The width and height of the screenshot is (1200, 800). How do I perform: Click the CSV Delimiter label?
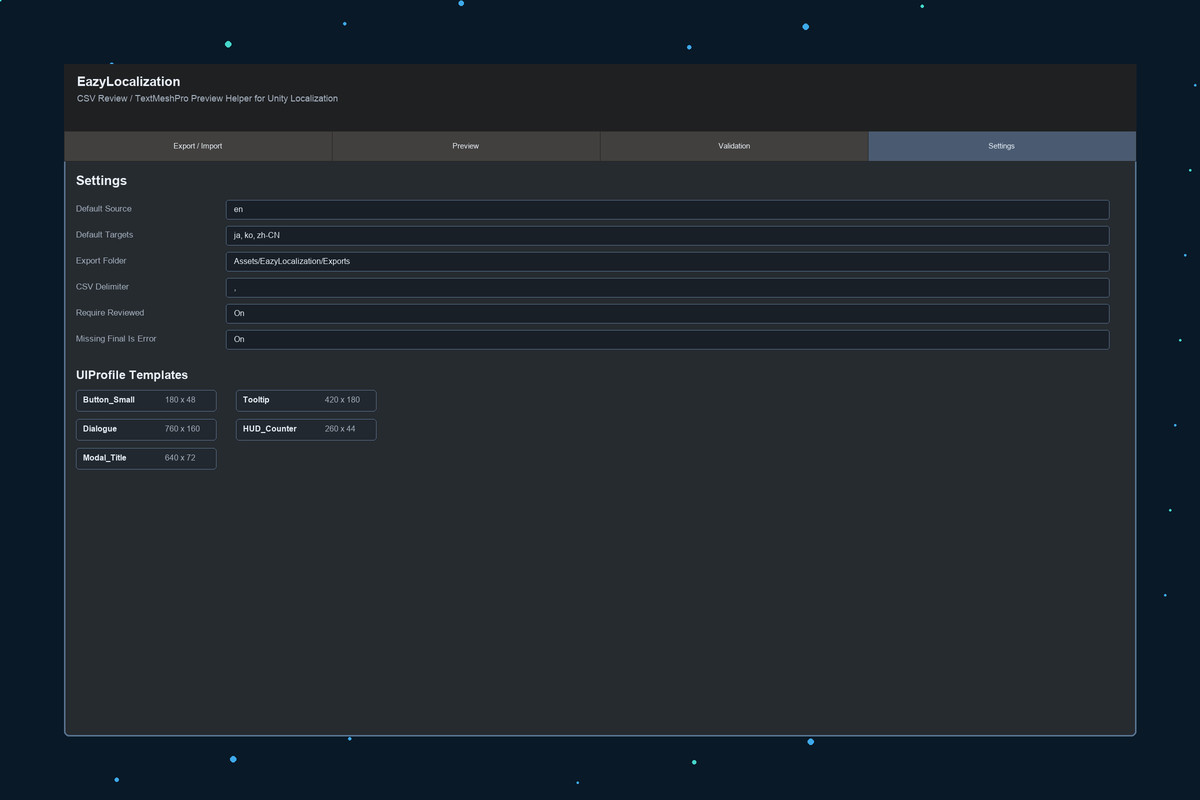tap(102, 287)
